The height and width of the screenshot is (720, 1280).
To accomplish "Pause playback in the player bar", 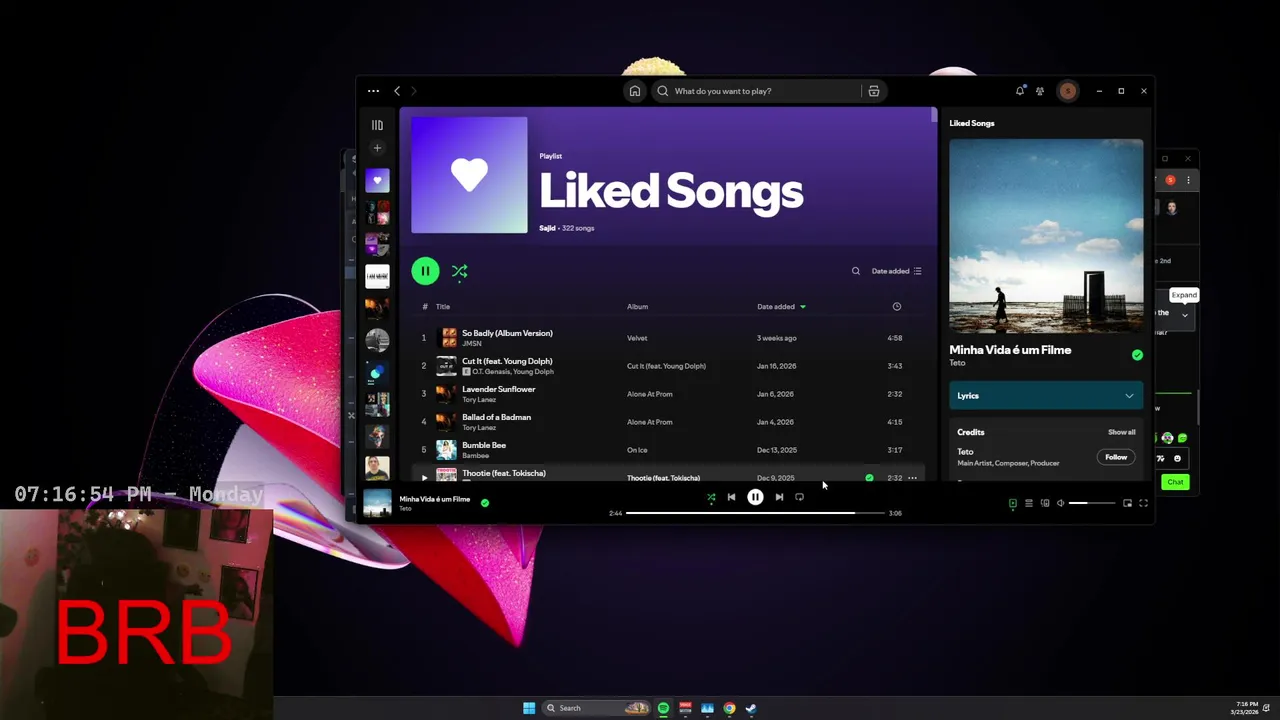I will [755, 497].
